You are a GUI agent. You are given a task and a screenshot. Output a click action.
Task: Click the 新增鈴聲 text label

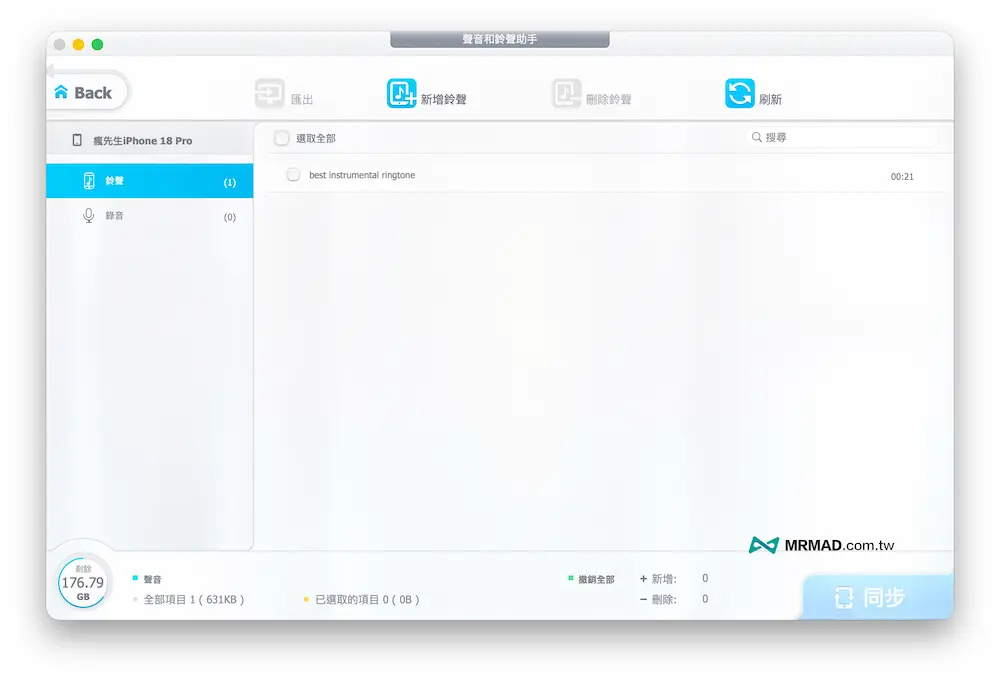tap(443, 99)
